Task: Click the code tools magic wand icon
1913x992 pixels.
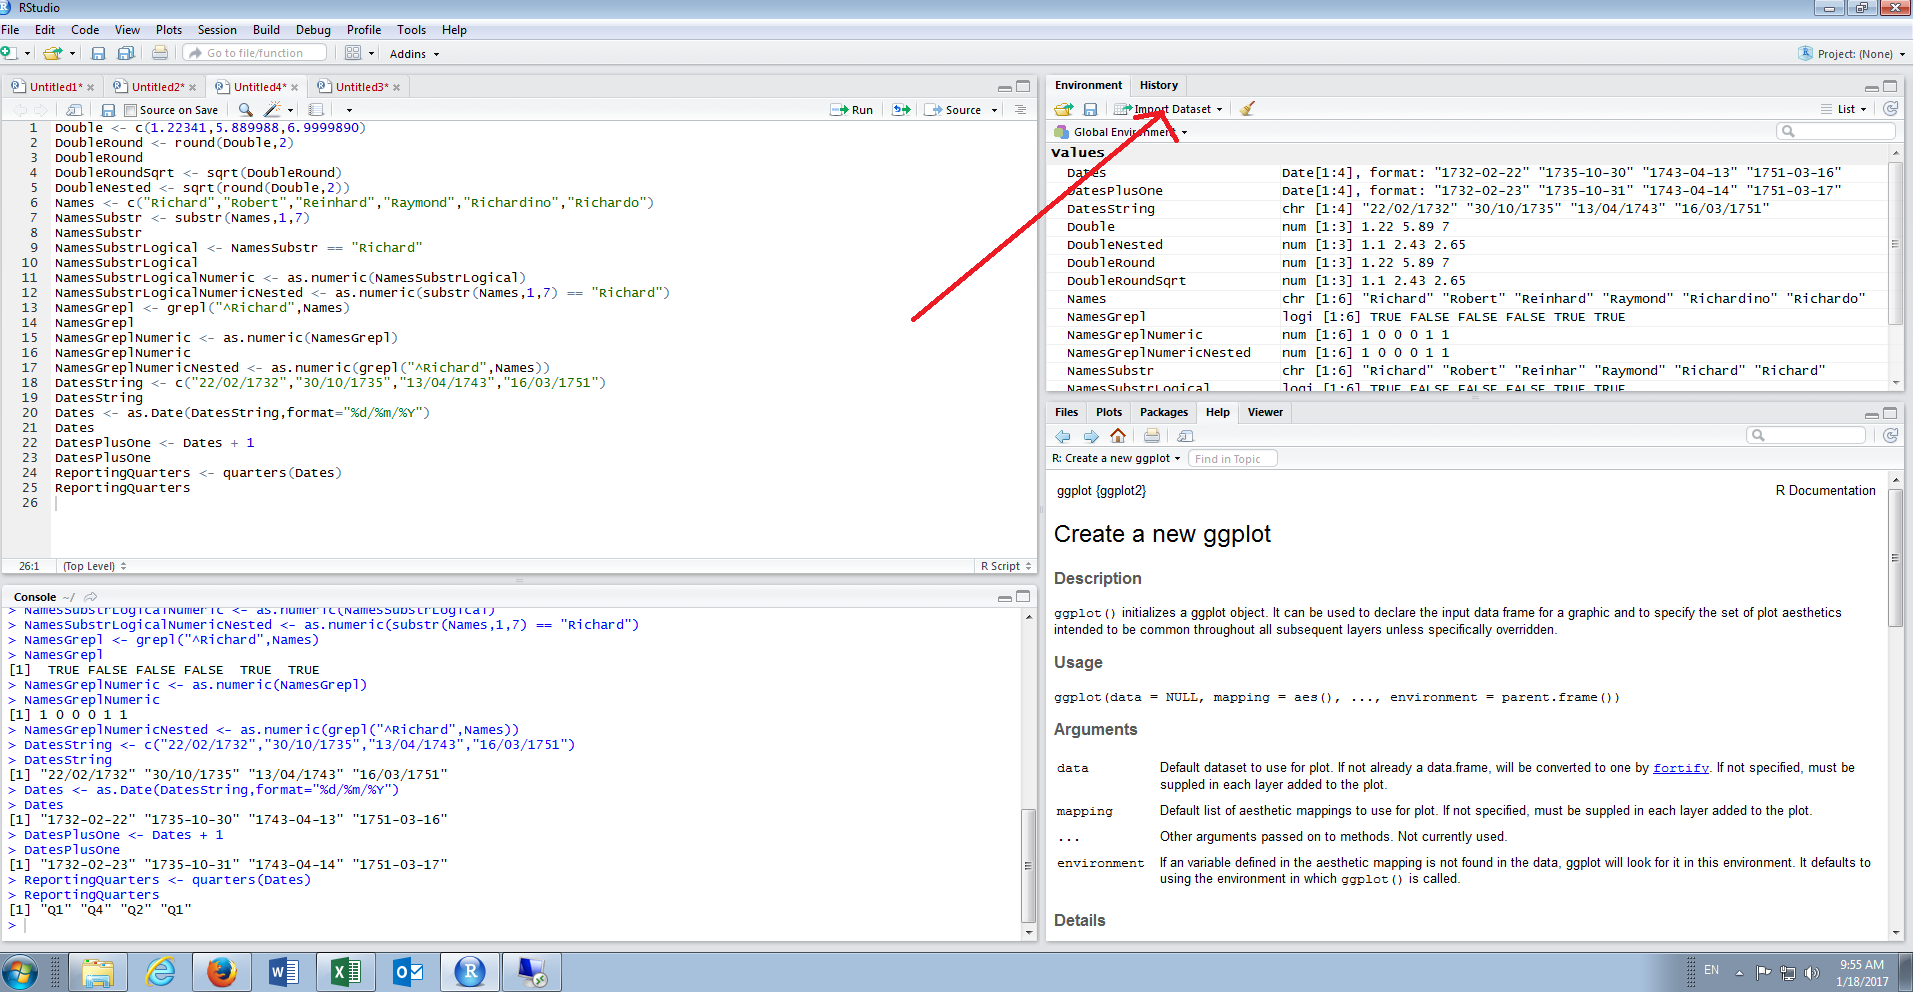Action: (272, 110)
